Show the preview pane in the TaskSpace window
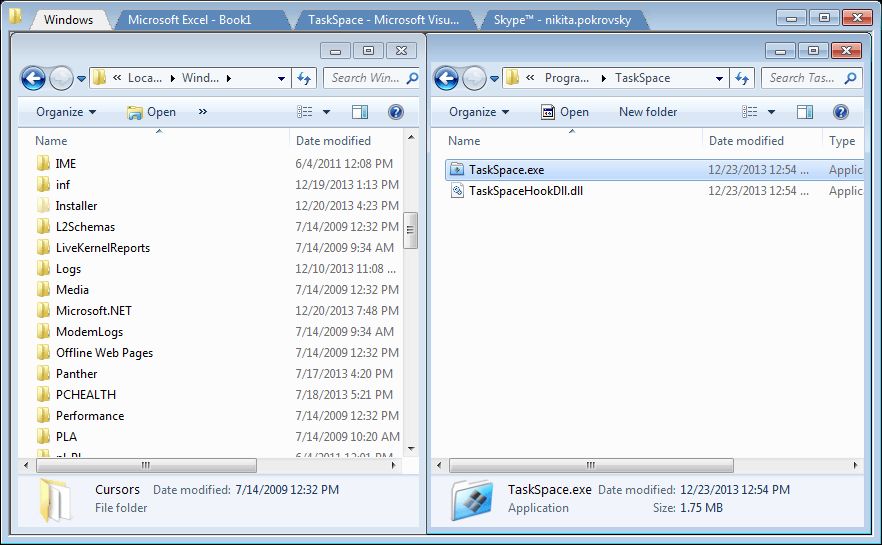The height and width of the screenshot is (545, 882). pos(805,112)
